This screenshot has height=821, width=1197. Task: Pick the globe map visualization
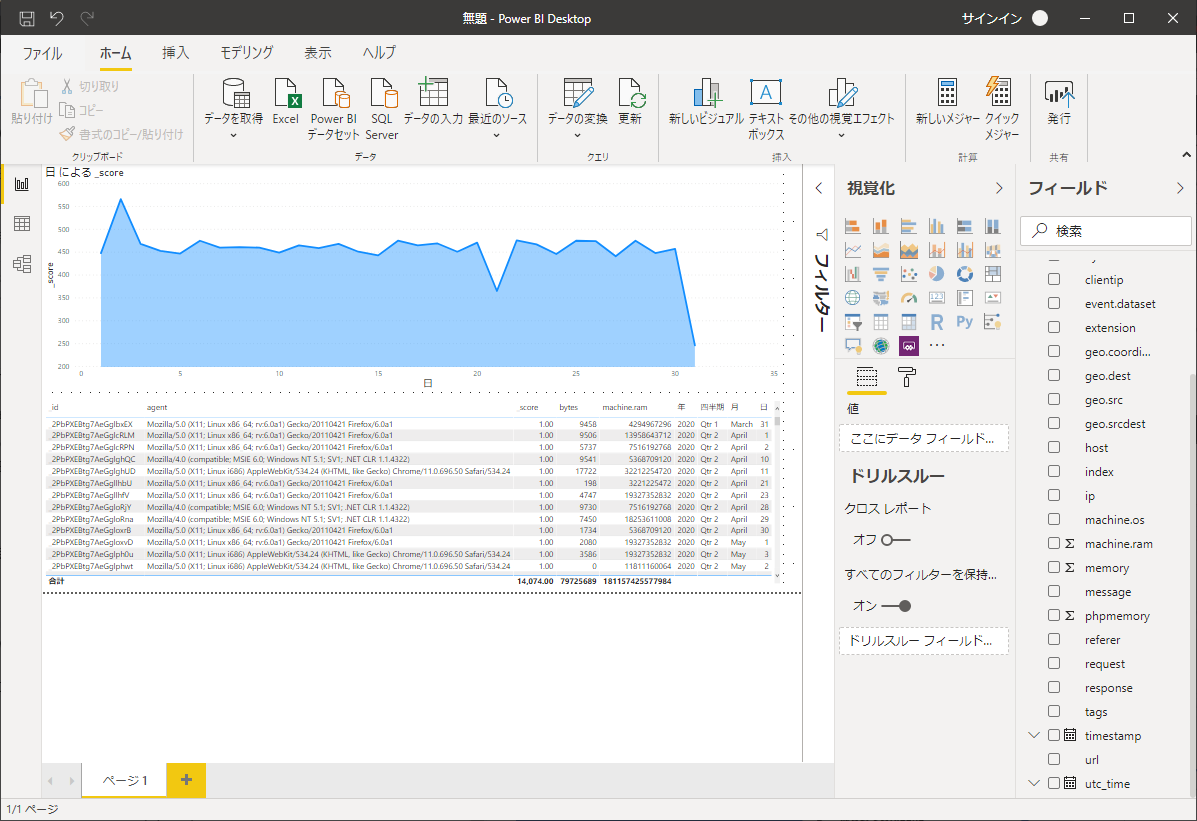853,298
